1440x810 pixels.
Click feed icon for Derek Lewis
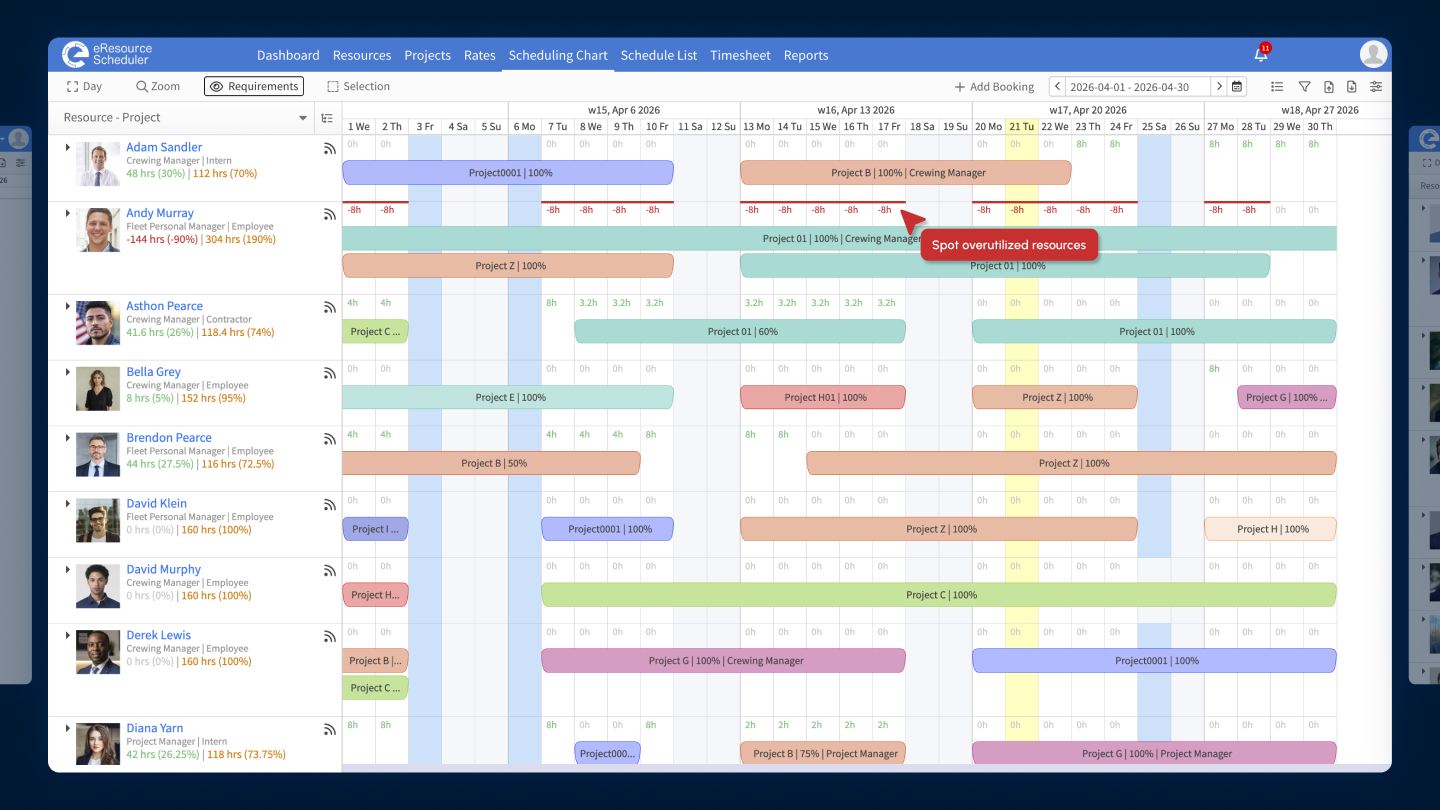[x=329, y=638]
